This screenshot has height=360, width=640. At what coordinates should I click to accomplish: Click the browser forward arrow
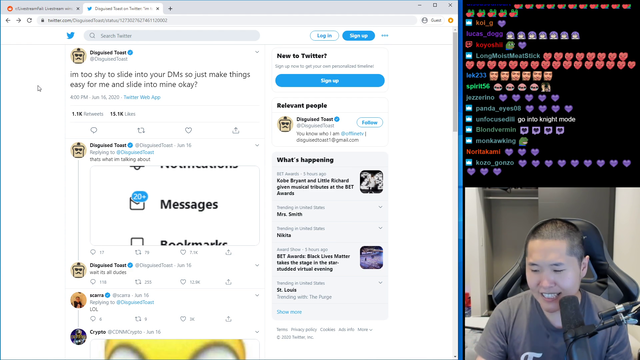pyautogui.click(x=19, y=20)
